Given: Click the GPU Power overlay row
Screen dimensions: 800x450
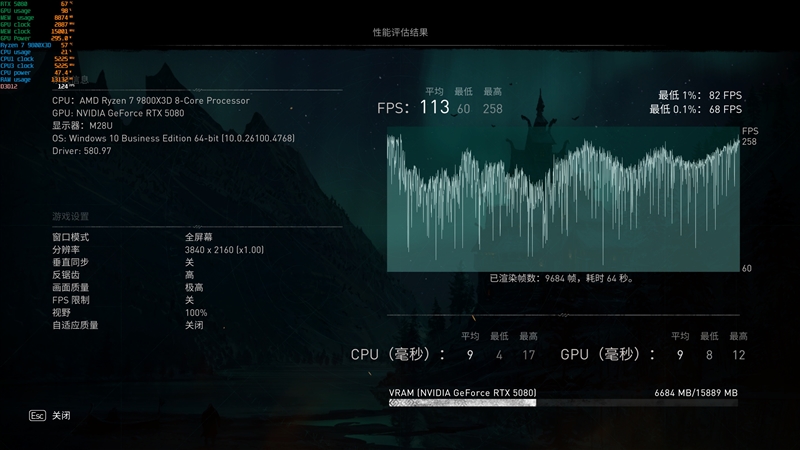Looking at the screenshot, I should pos(36,38).
